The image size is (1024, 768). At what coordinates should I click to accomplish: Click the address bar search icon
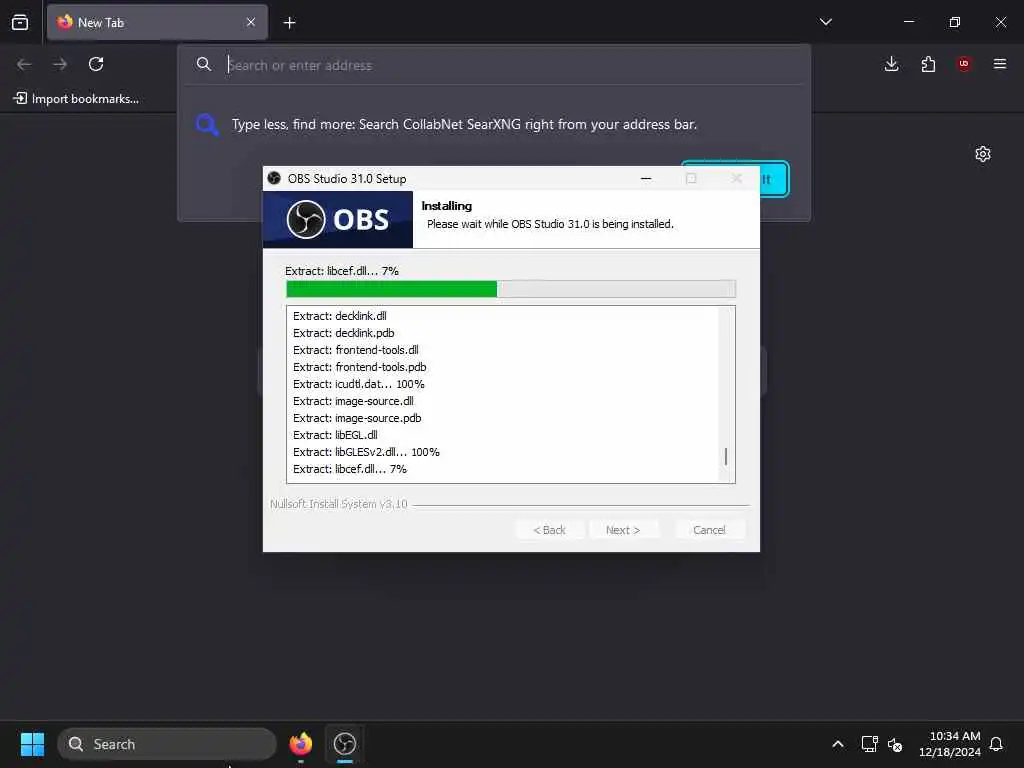point(204,64)
